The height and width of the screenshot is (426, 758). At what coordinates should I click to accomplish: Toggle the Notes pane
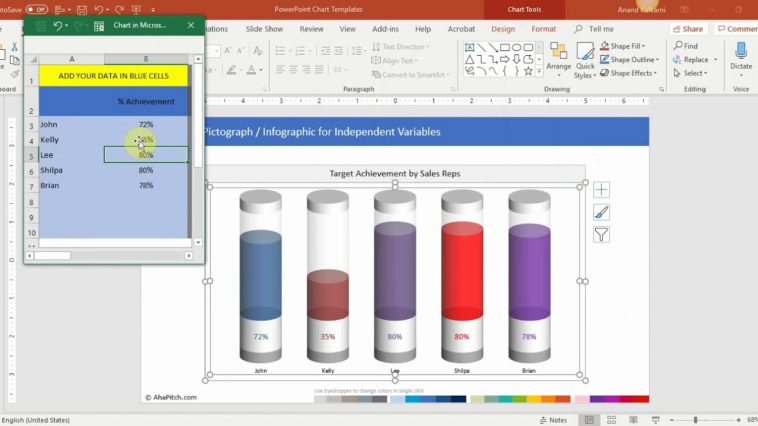click(553, 420)
